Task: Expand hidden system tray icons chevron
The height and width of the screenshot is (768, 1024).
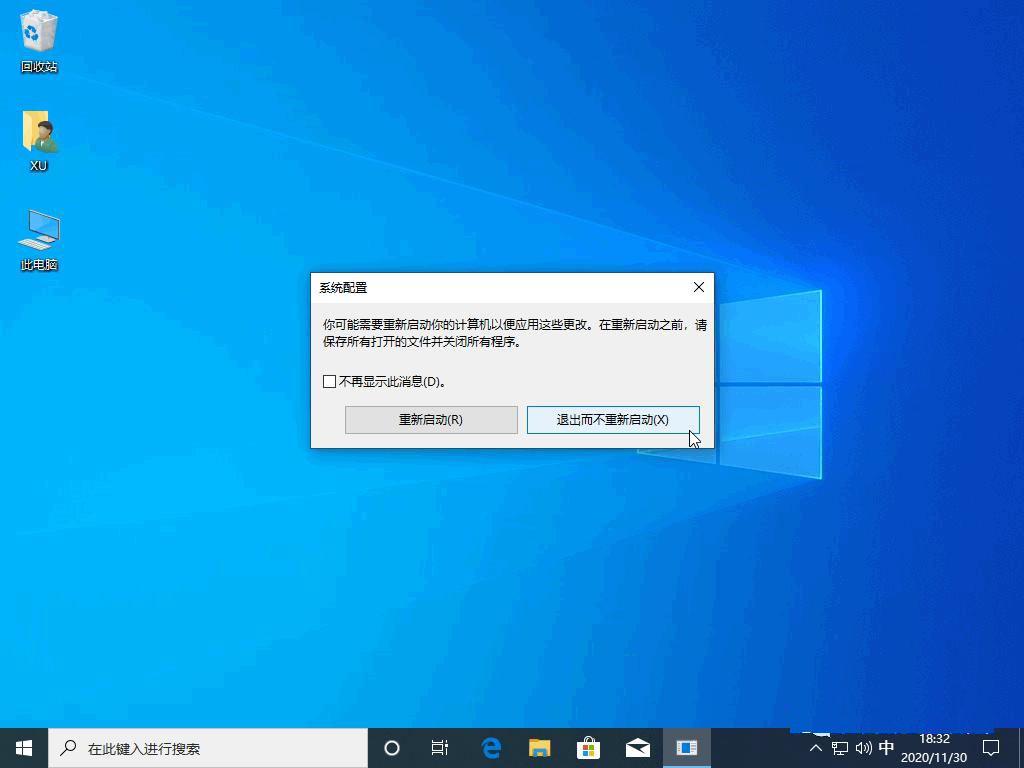Action: 816,748
